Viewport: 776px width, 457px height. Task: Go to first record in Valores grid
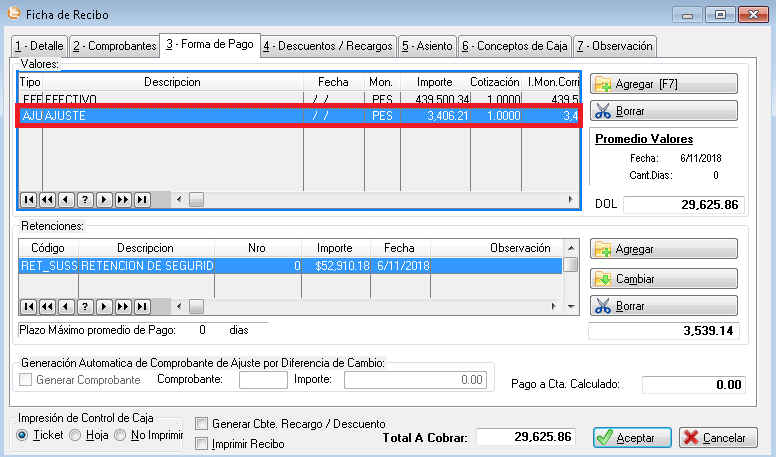tap(28, 199)
